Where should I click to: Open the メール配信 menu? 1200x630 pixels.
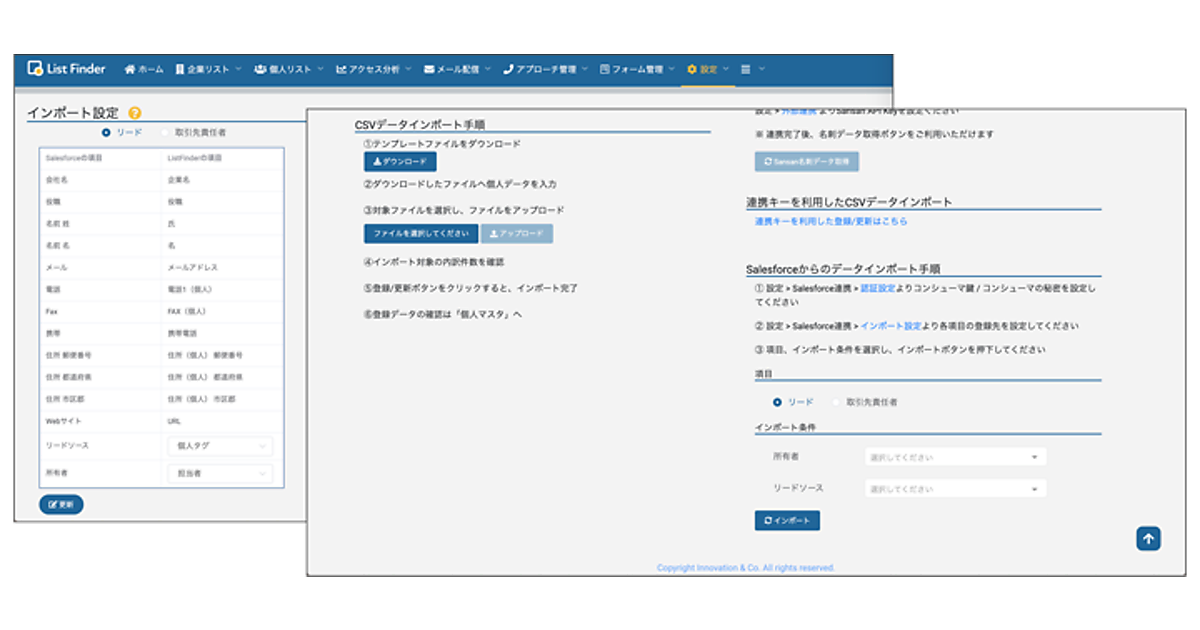click(x=457, y=69)
